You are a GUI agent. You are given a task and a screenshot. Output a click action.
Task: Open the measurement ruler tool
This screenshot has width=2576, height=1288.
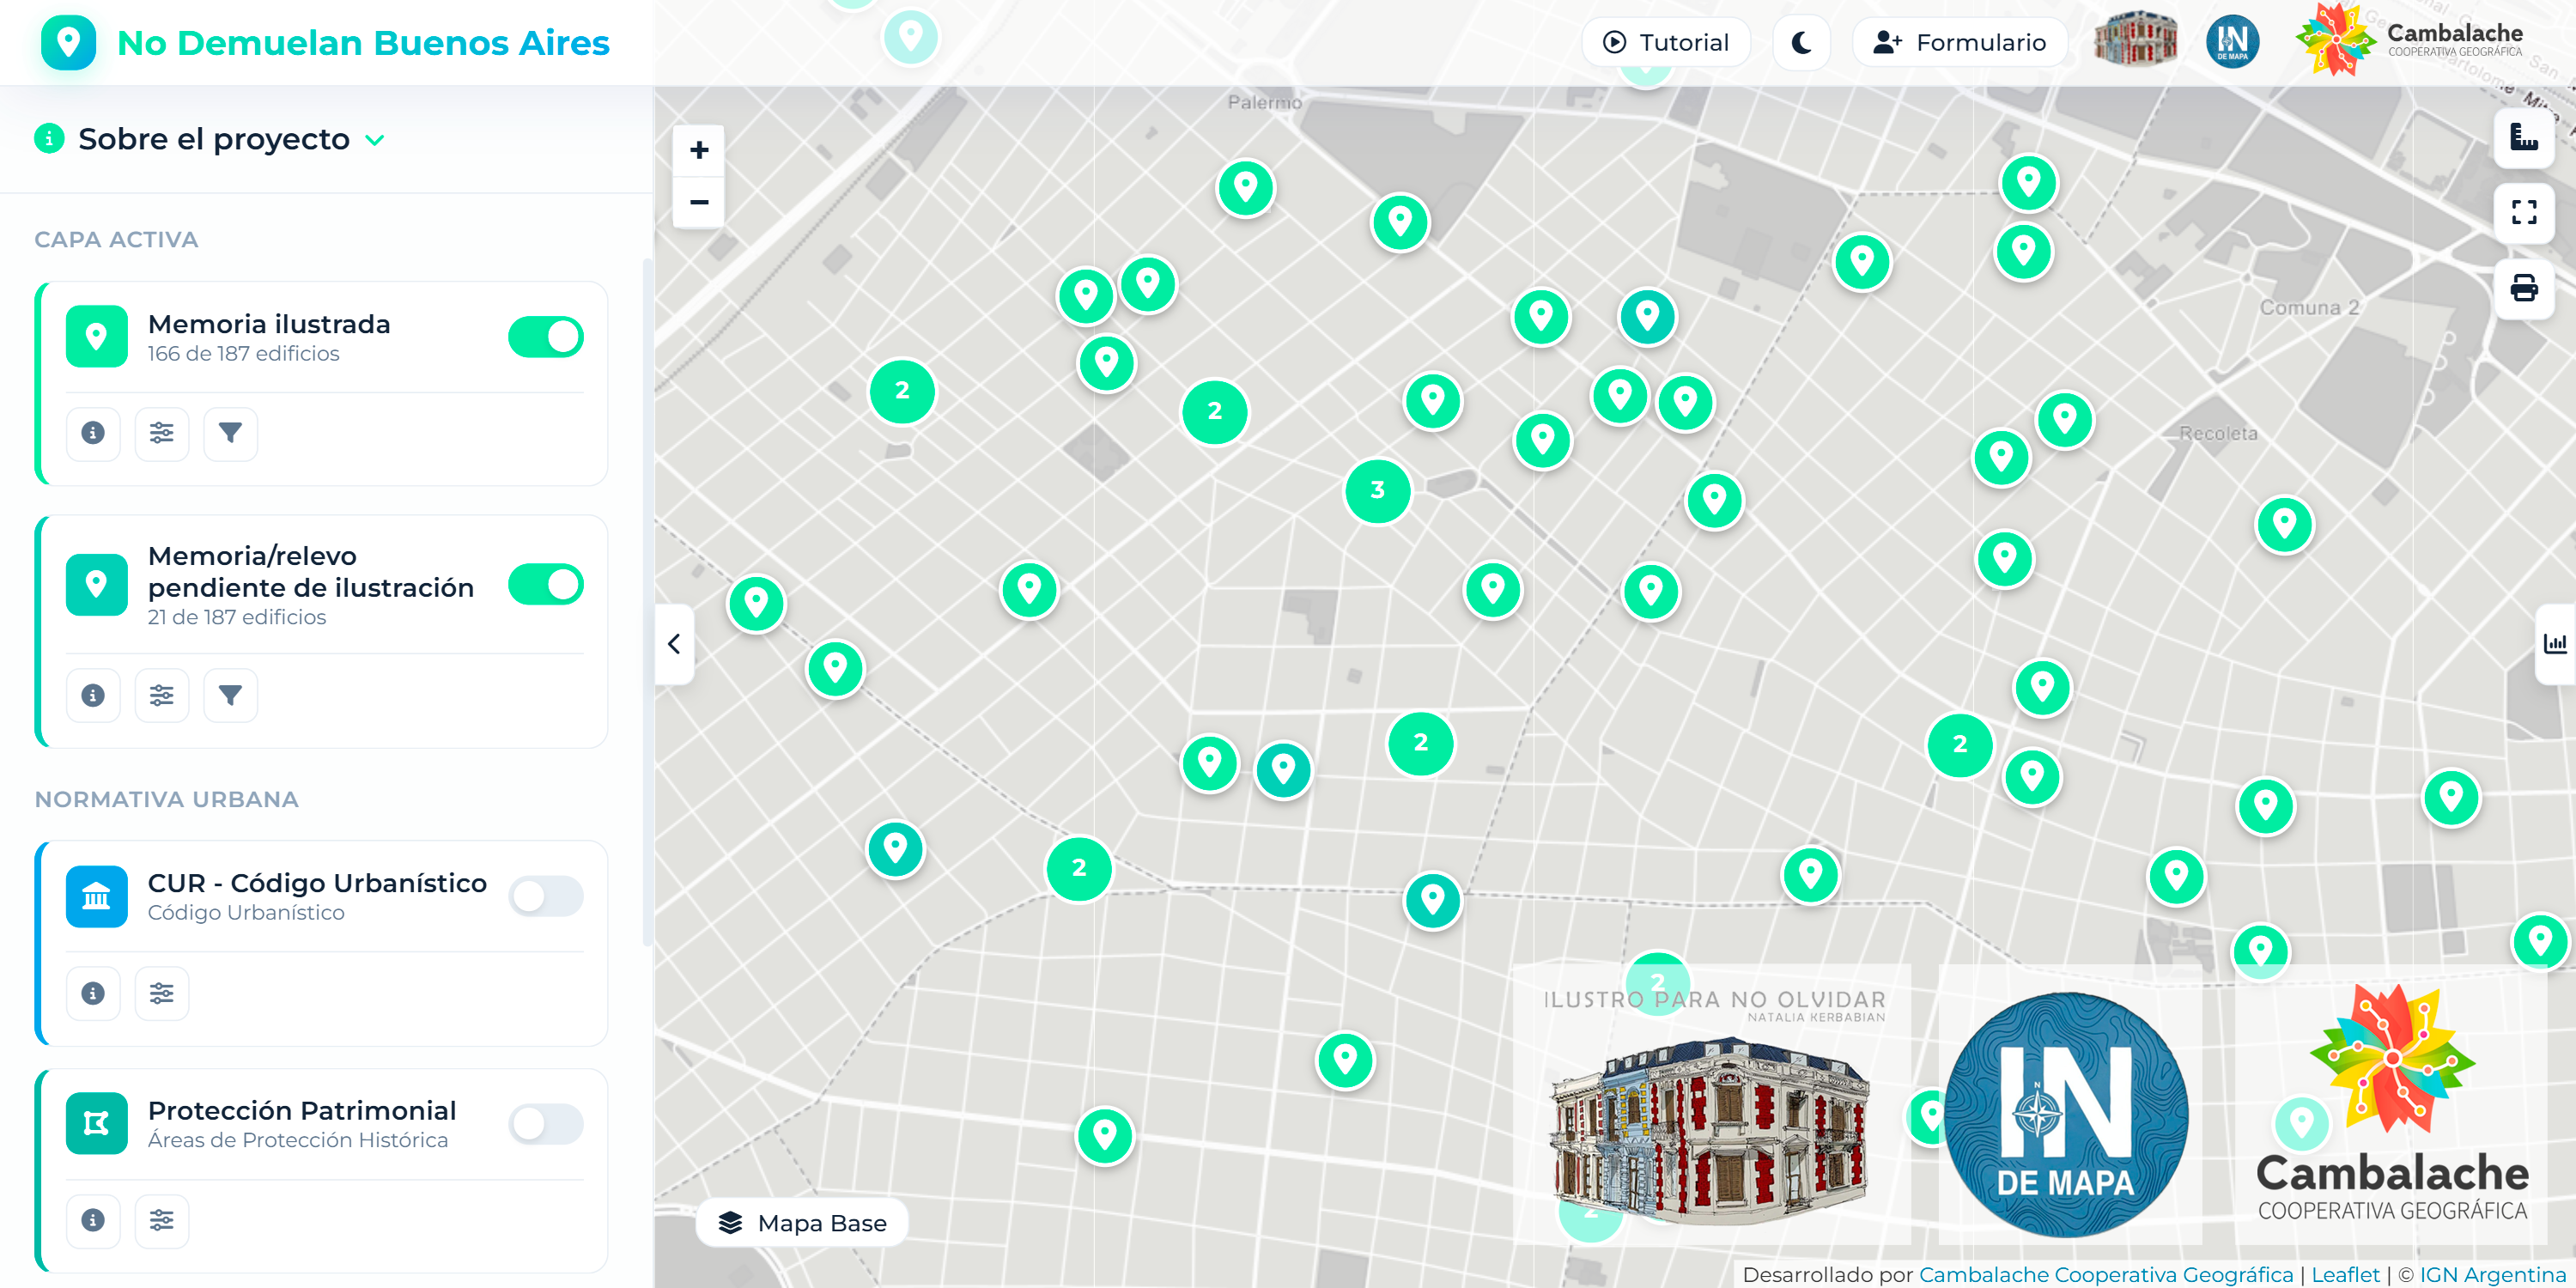tap(2523, 138)
